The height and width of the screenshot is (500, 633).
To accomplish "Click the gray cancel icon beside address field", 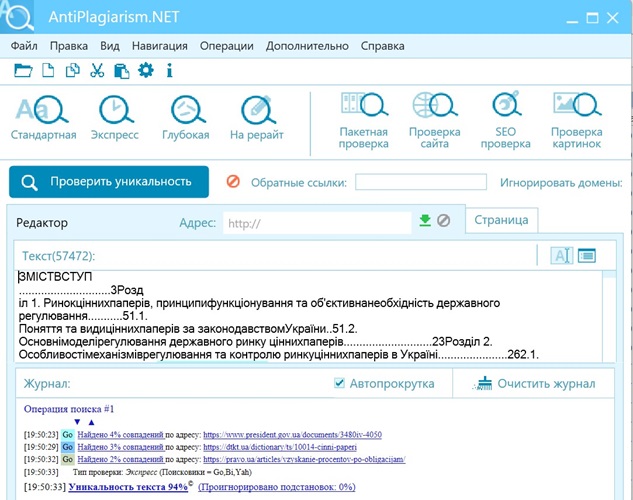I will point(443,220).
